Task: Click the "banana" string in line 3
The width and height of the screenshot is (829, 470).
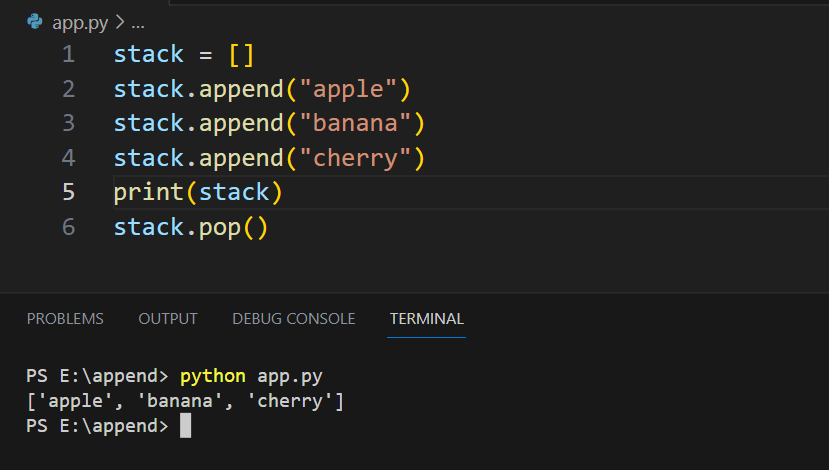Action: [x=355, y=123]
